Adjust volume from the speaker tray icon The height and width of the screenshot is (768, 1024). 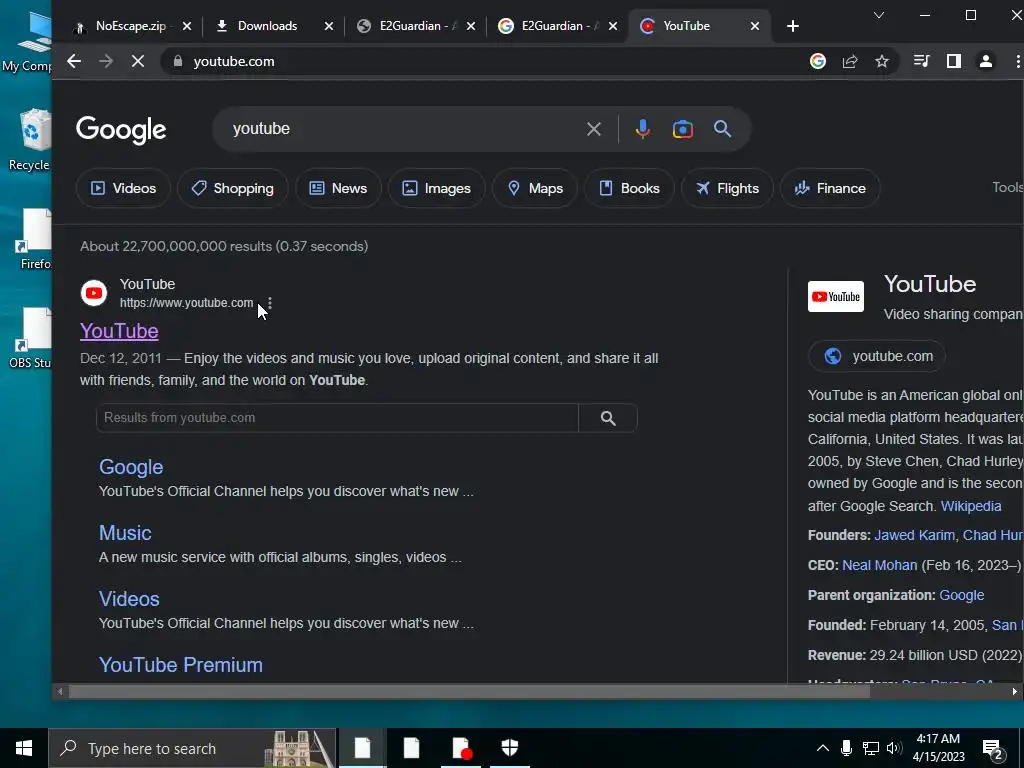(x=894, y=748)
